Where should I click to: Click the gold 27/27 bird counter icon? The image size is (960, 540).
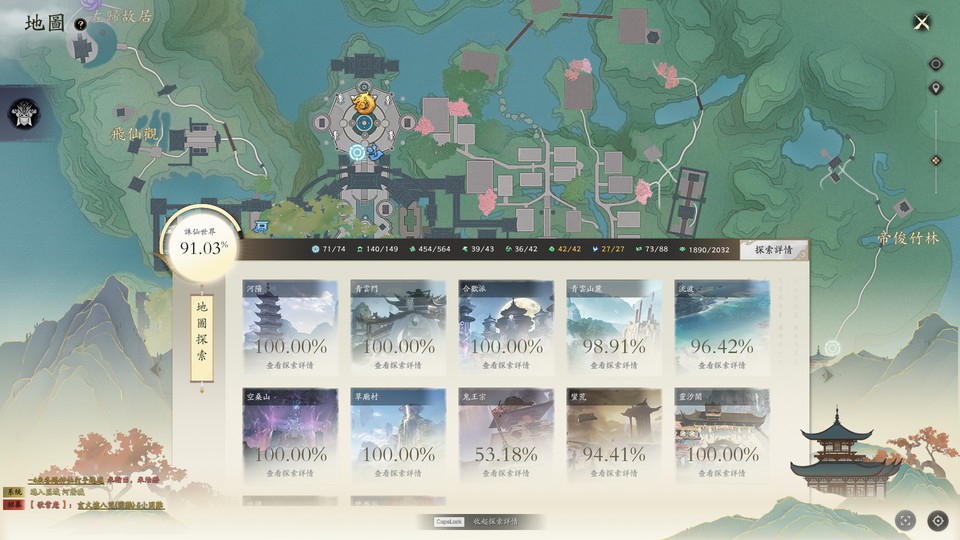[x=595, y=250]
